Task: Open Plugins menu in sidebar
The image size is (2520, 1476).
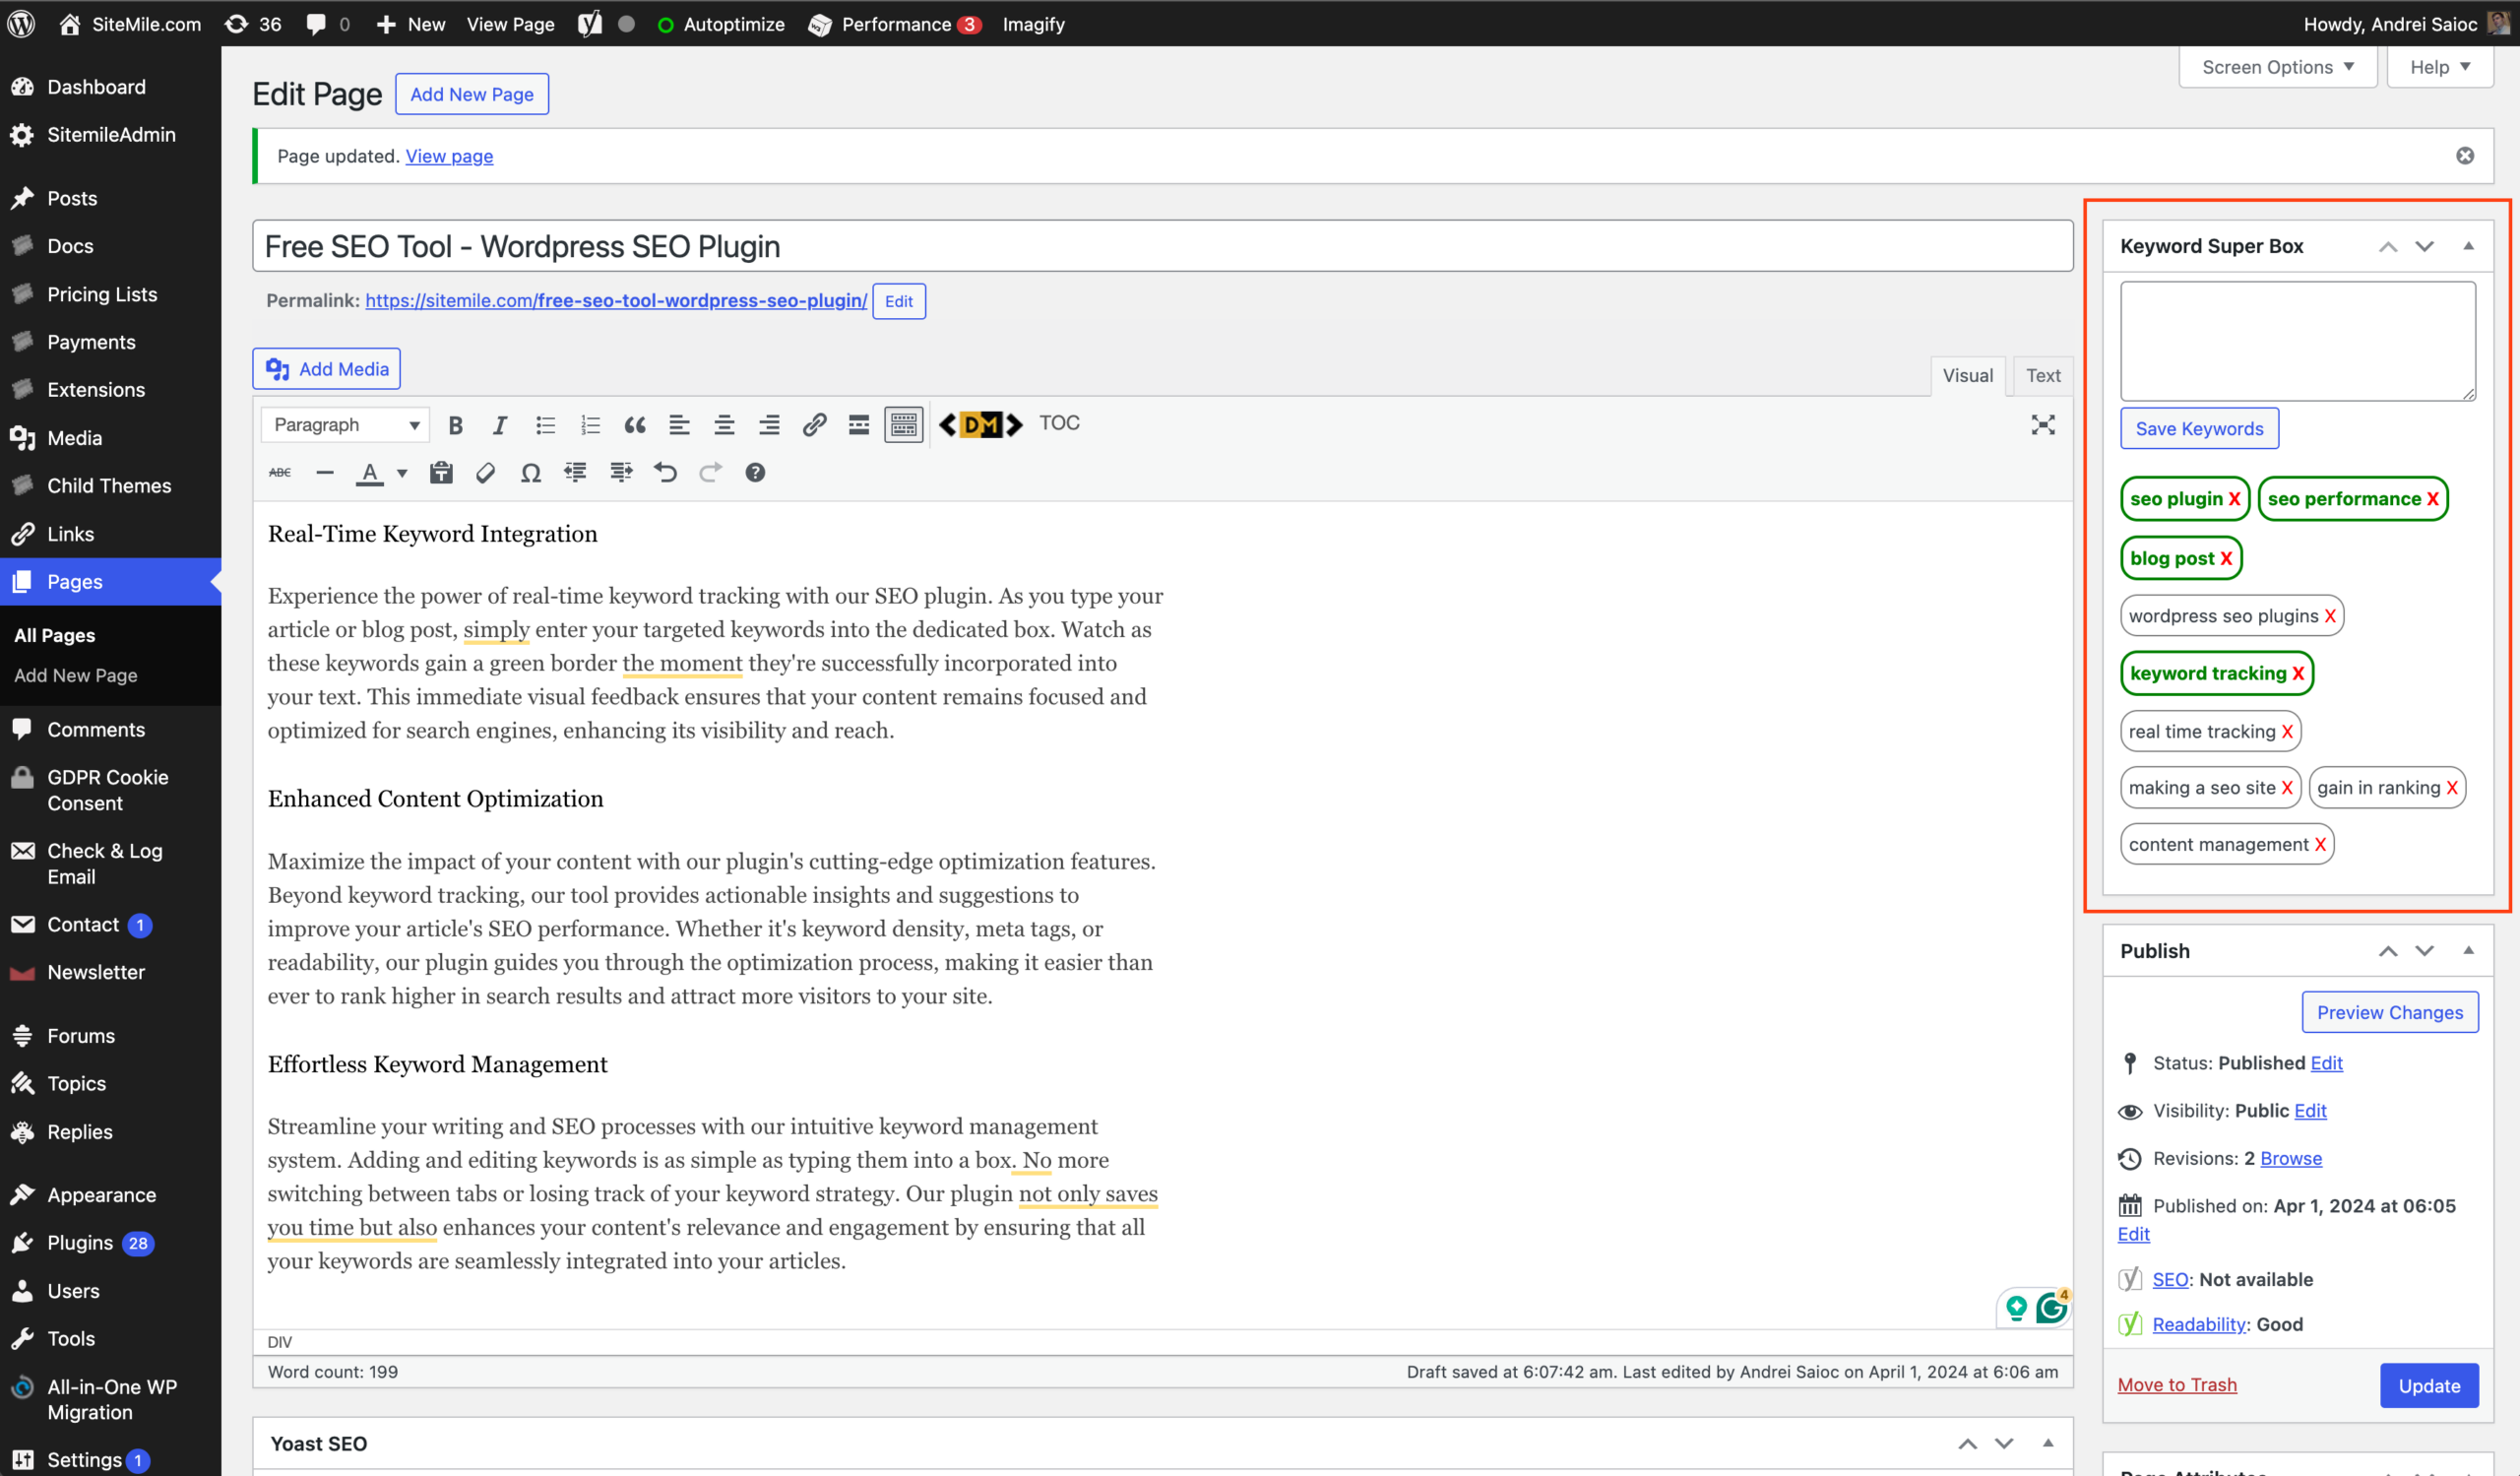Action: (80, 1243)
